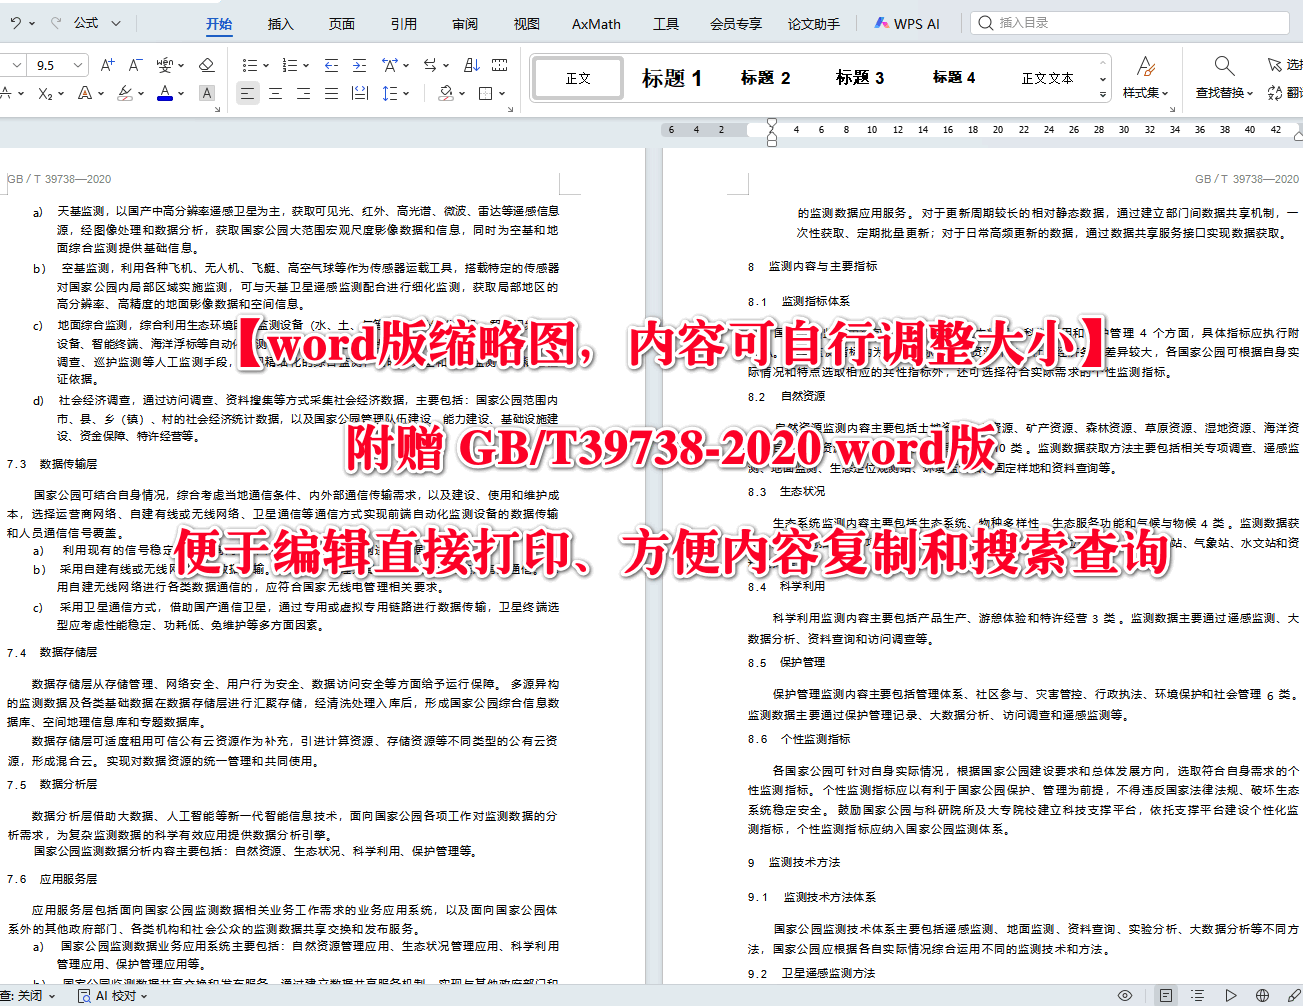Toggle center paragraph alignment
Viewport: 1303px width, 1006px height.
(275, 93)
